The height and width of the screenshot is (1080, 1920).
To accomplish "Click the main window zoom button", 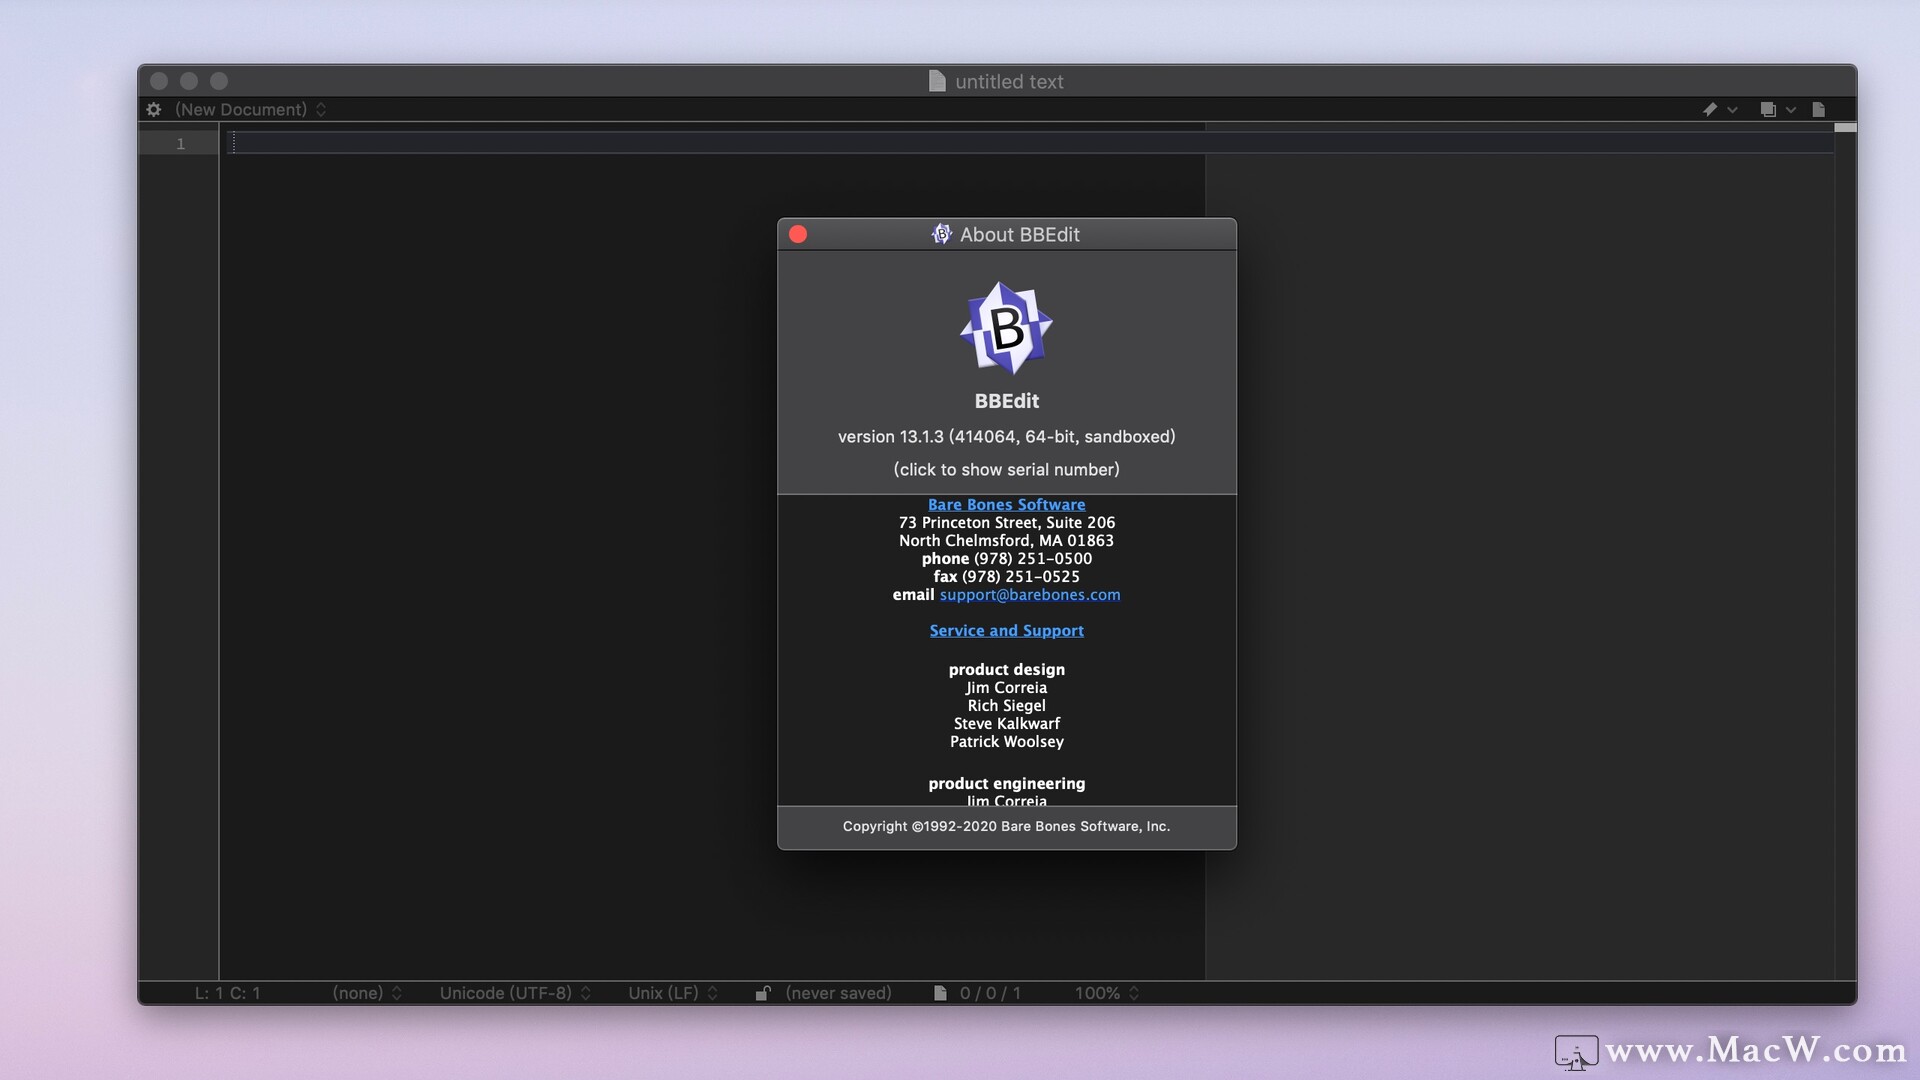I will click(x=219, y=81).
